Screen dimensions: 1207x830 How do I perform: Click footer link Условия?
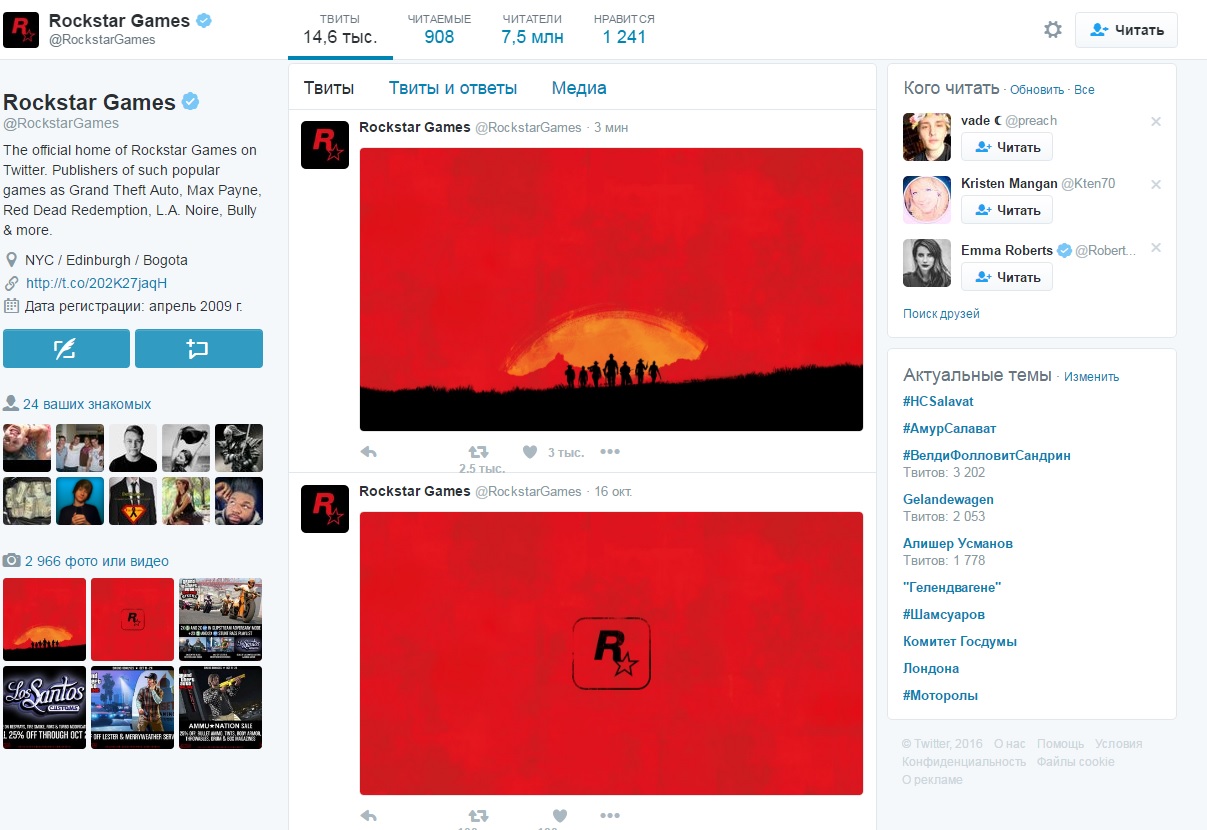[1118, 744]
